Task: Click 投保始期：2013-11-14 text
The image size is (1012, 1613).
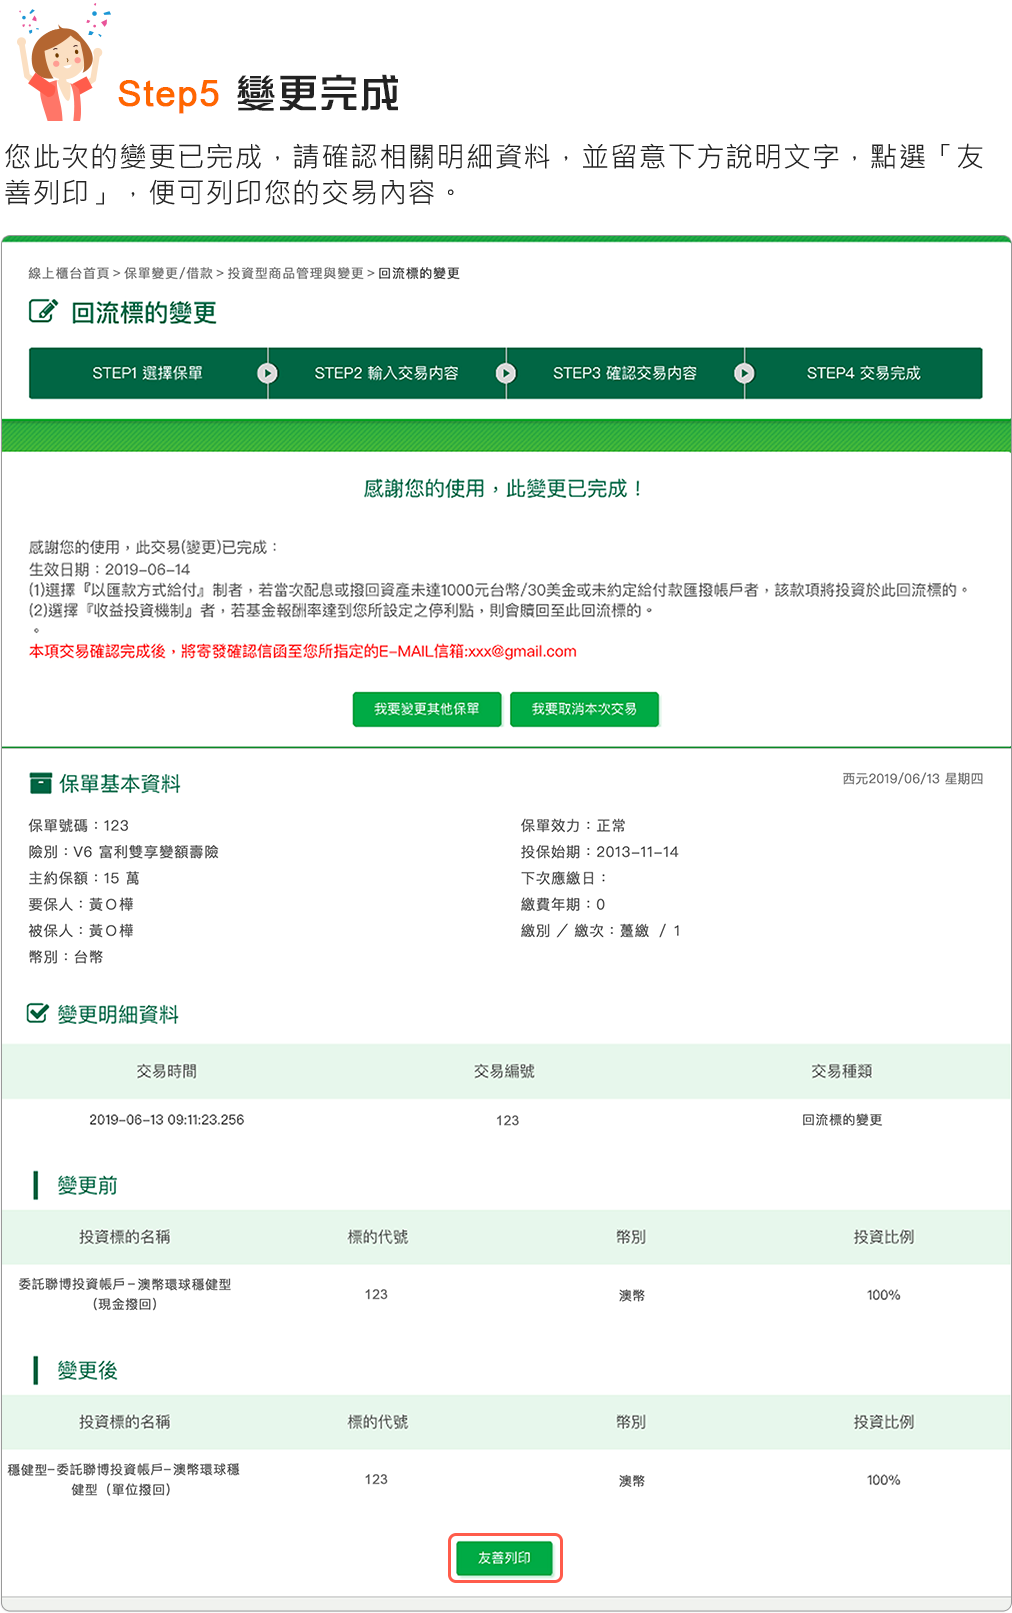Action: (599, 852)
